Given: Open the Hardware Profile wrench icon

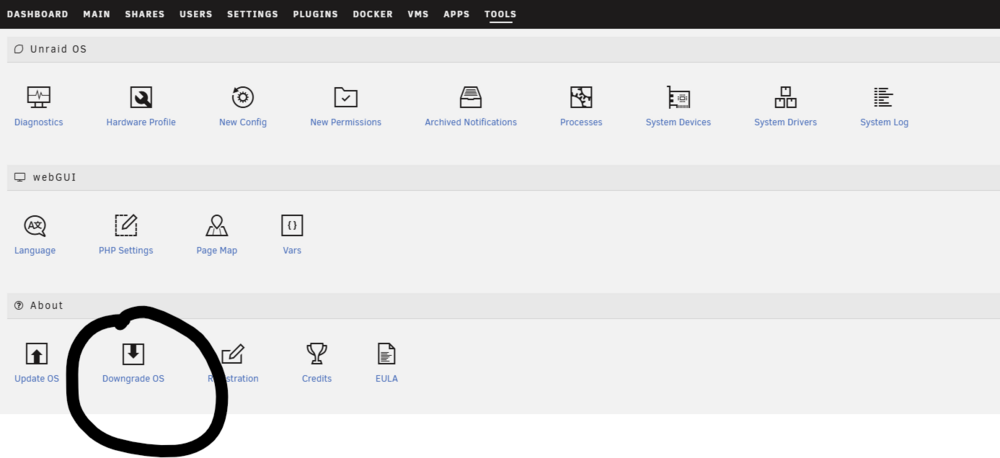Looking at the screenshot, I should (141, 97).
